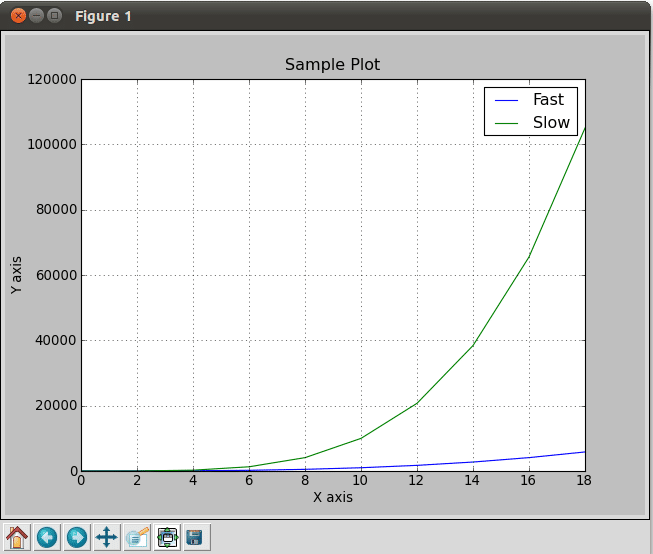
Task: Click the Fast legend entry
Action: 548,100
